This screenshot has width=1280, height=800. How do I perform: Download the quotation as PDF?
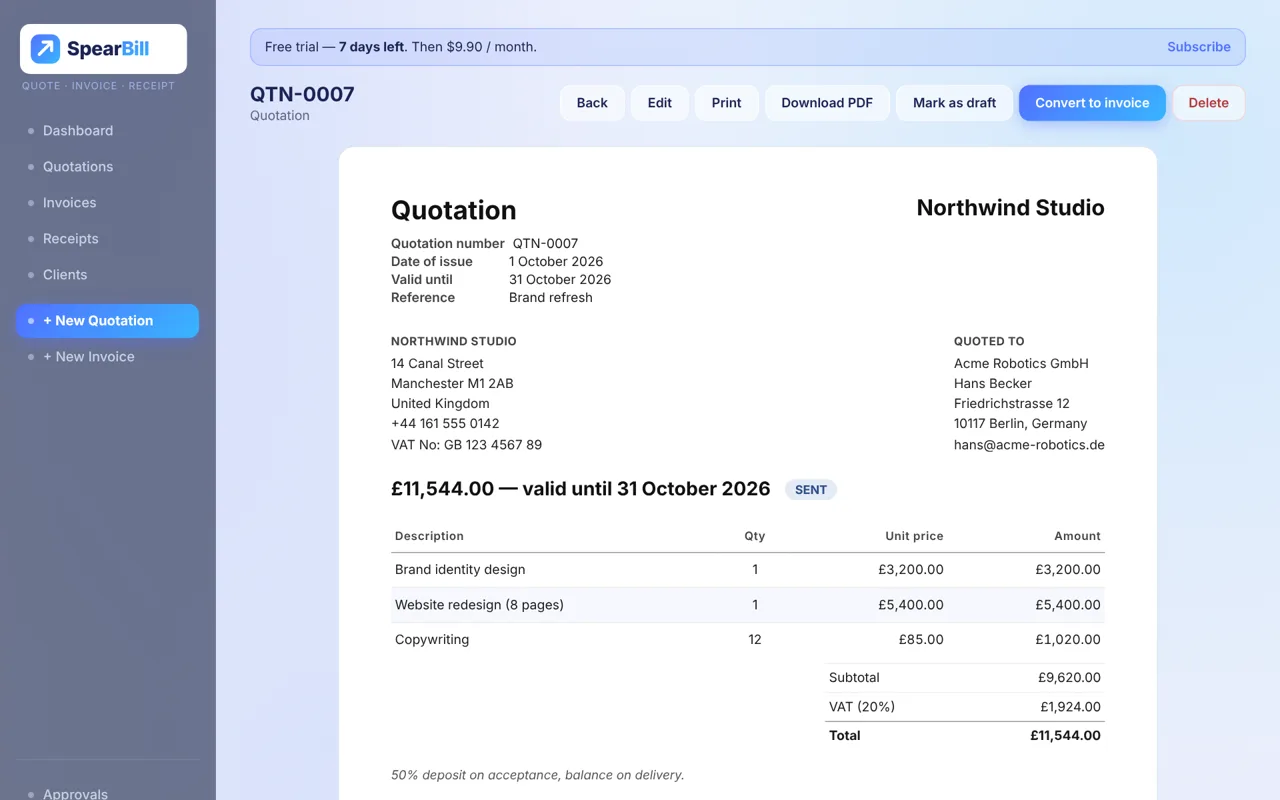(827, 103)
